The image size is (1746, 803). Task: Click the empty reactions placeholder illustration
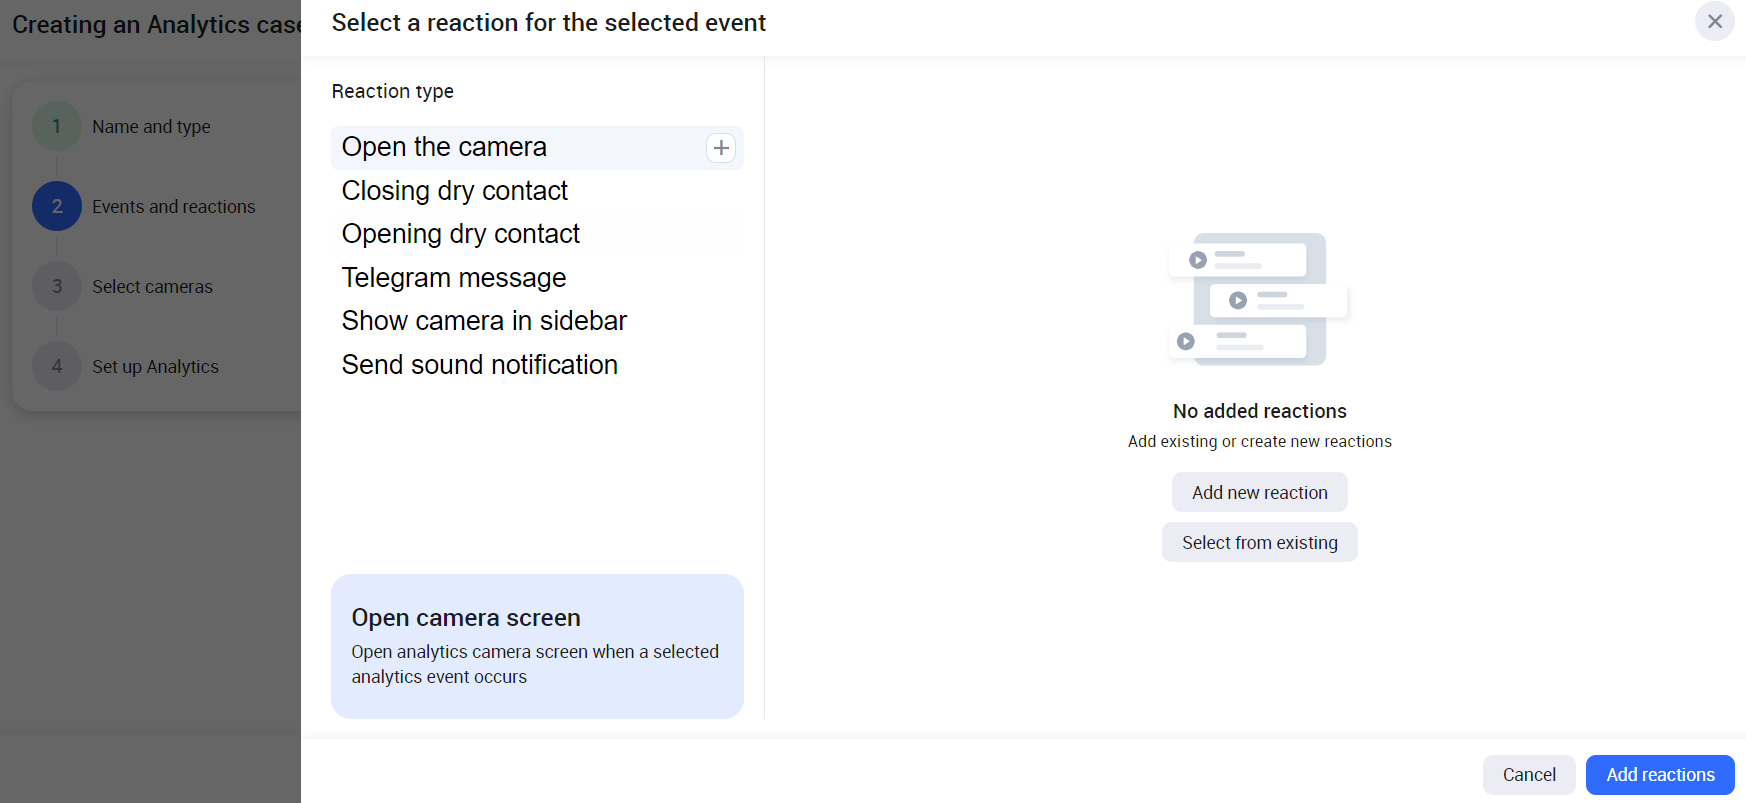(1258, 299)
